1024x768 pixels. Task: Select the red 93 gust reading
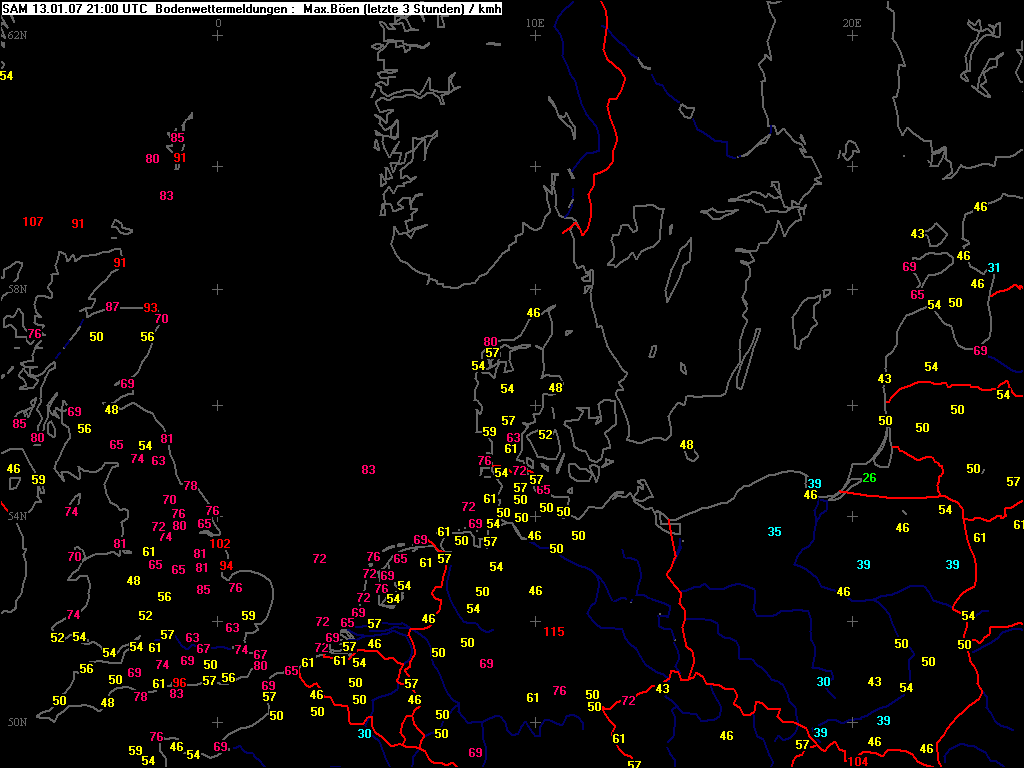coord(151,308)
